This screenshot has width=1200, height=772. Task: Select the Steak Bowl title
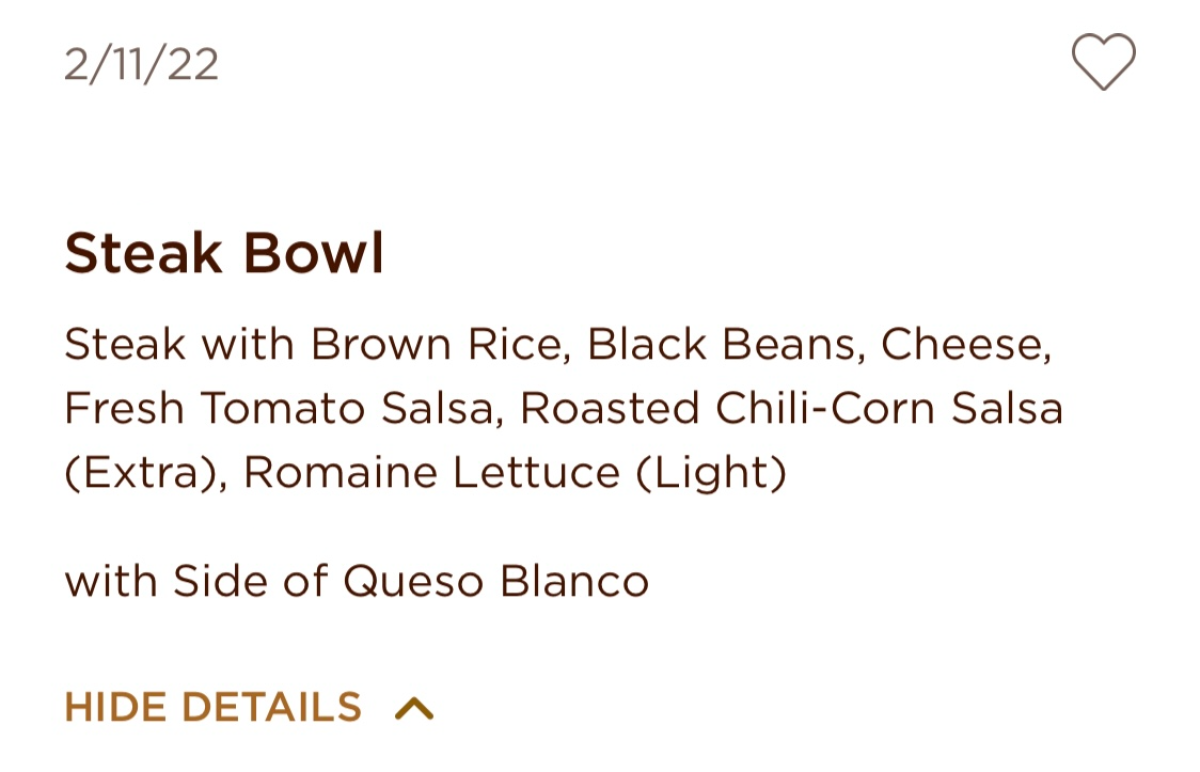pyautogui.click(x=224, y=254)
